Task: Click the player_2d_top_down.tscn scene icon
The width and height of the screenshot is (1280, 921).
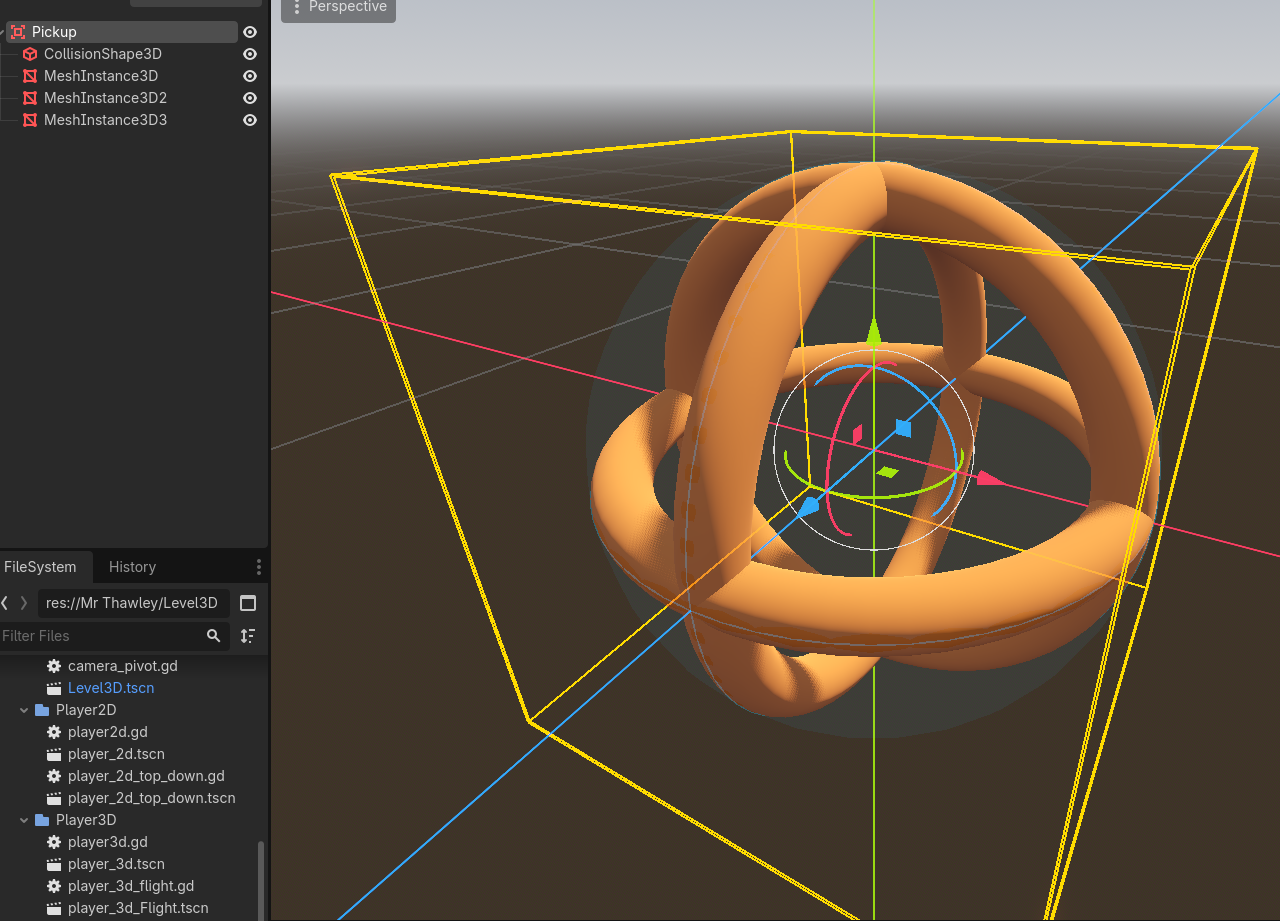Action: tap(54, 798)
